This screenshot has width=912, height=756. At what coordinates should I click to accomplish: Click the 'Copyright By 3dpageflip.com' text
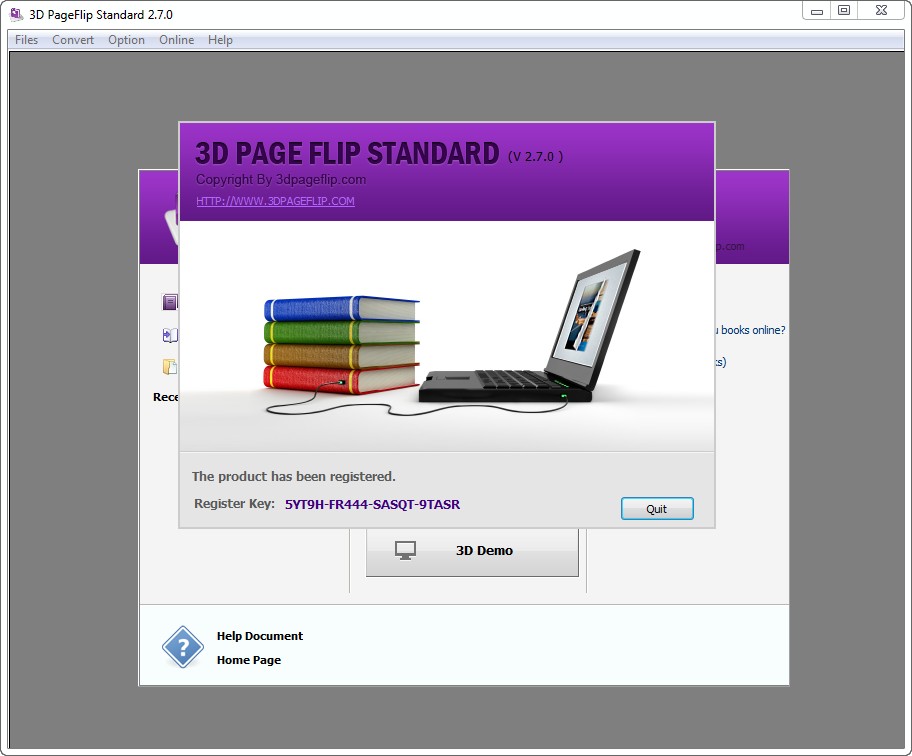tap(281, 180)
